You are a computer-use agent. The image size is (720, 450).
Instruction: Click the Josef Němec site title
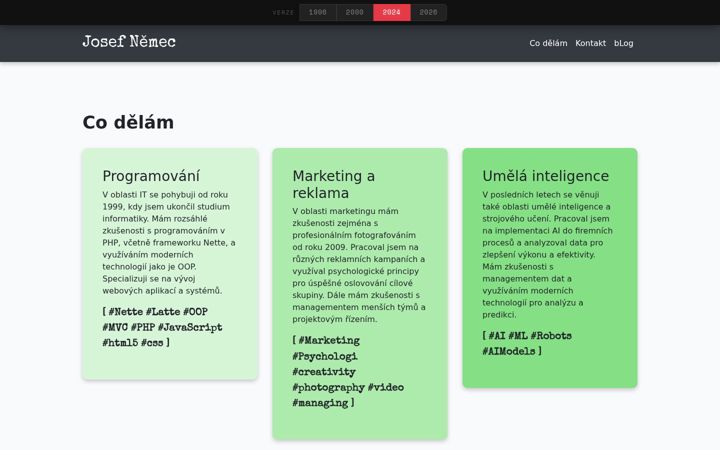[129, 42]
